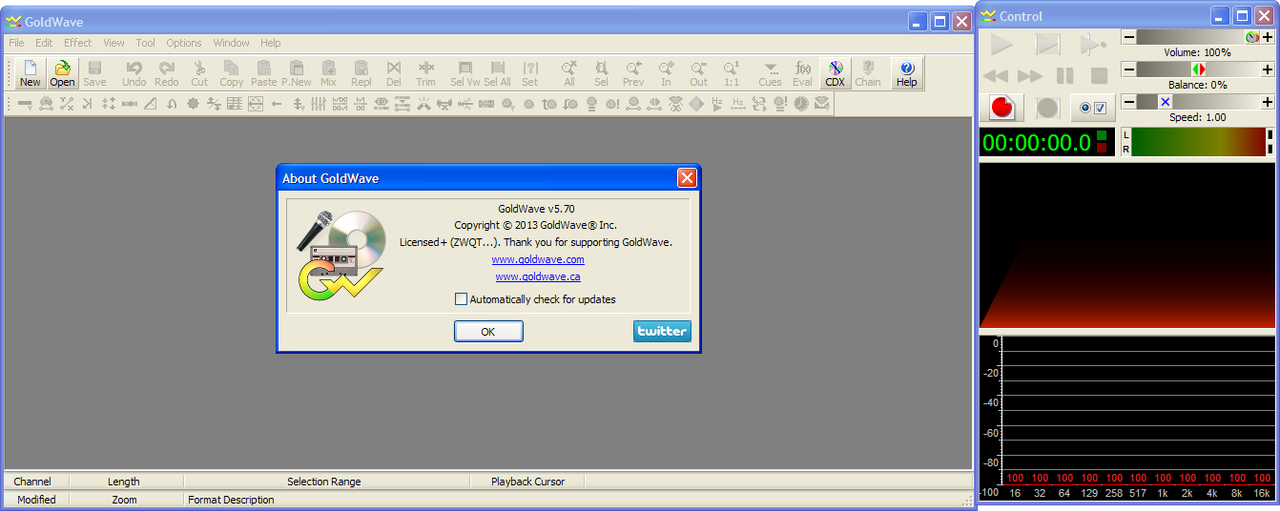Increase volume with the plus button
The image size is (1280, 511).
click(x=1268, y=37)
